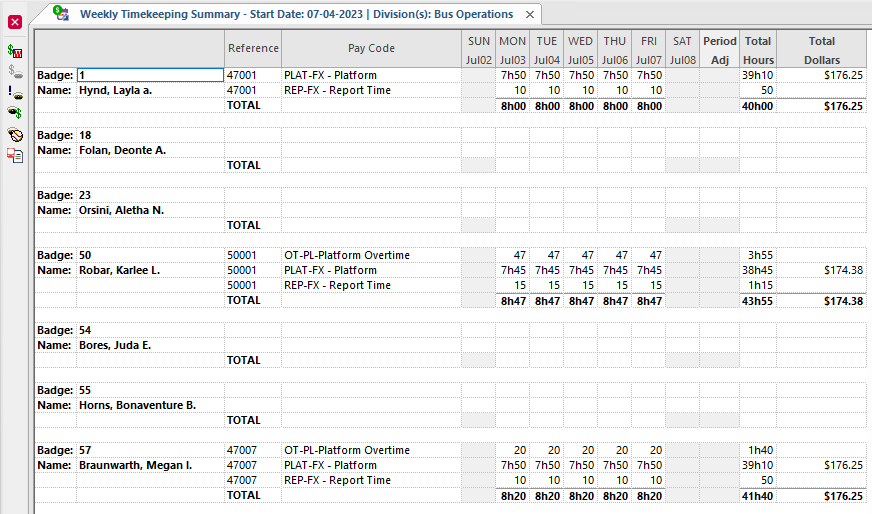872x514 pixels.
Task: Click badge number 23
Action: click(85, 195)
